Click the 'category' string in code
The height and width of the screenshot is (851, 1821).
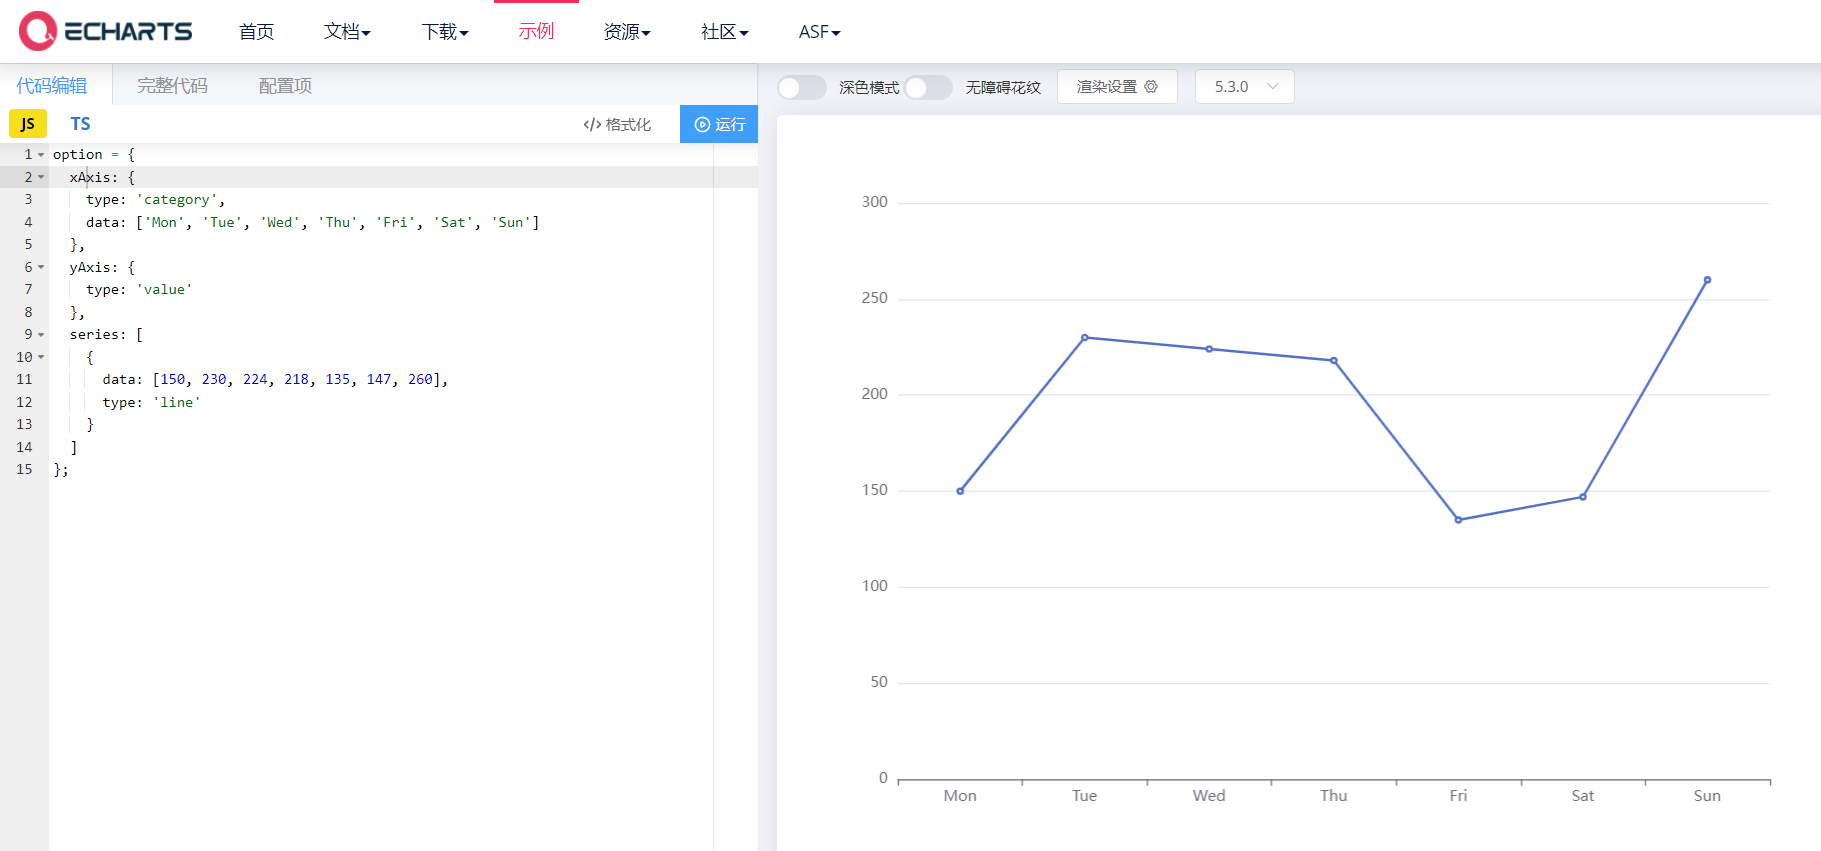coord(176,200)
